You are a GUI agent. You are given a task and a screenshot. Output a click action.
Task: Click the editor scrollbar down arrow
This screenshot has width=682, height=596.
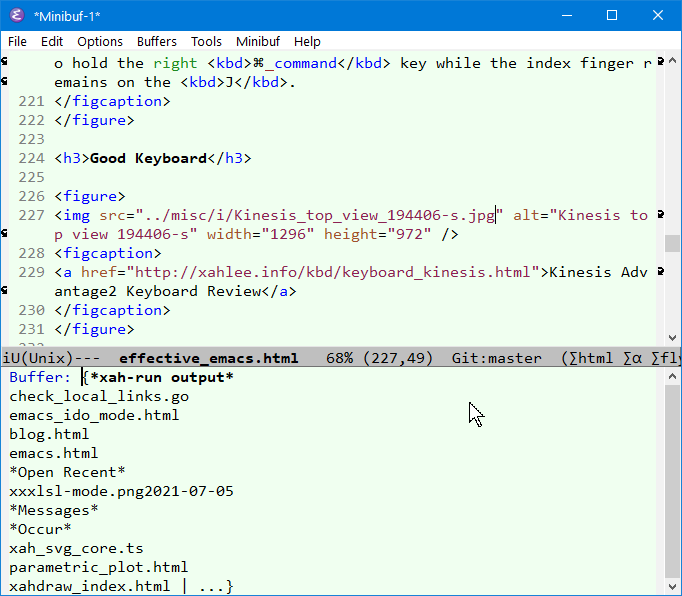click(x=672, y=338)
